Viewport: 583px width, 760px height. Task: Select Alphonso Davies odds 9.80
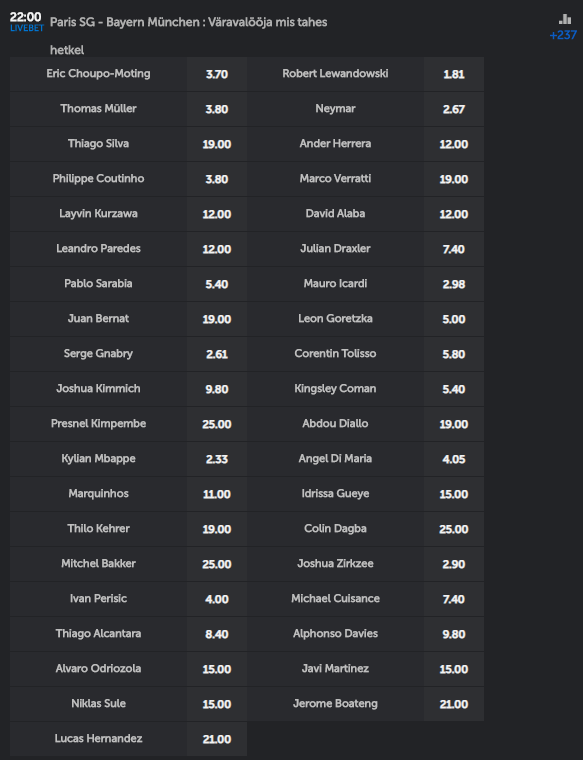(454, 634)
